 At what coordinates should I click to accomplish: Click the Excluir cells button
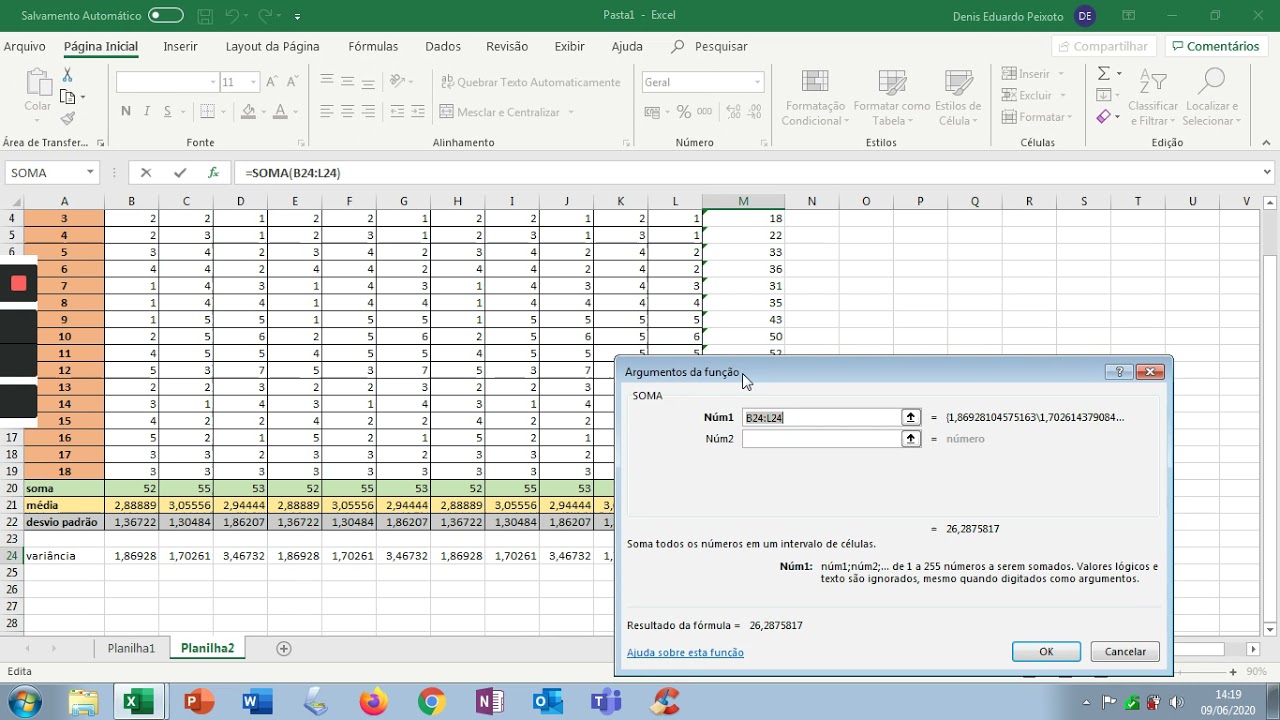[x=1033, y=95]
